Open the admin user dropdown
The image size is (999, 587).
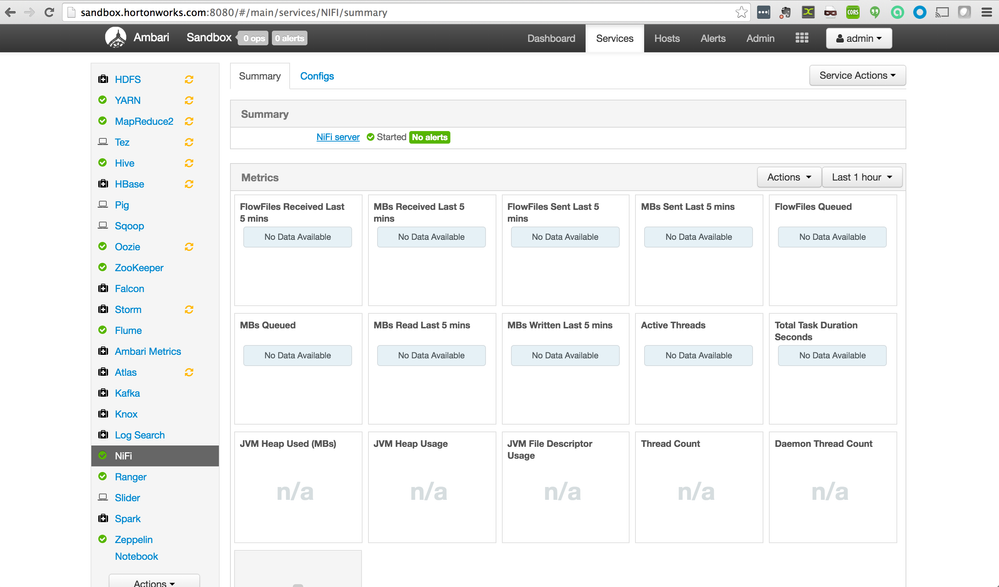pos(858,39)
